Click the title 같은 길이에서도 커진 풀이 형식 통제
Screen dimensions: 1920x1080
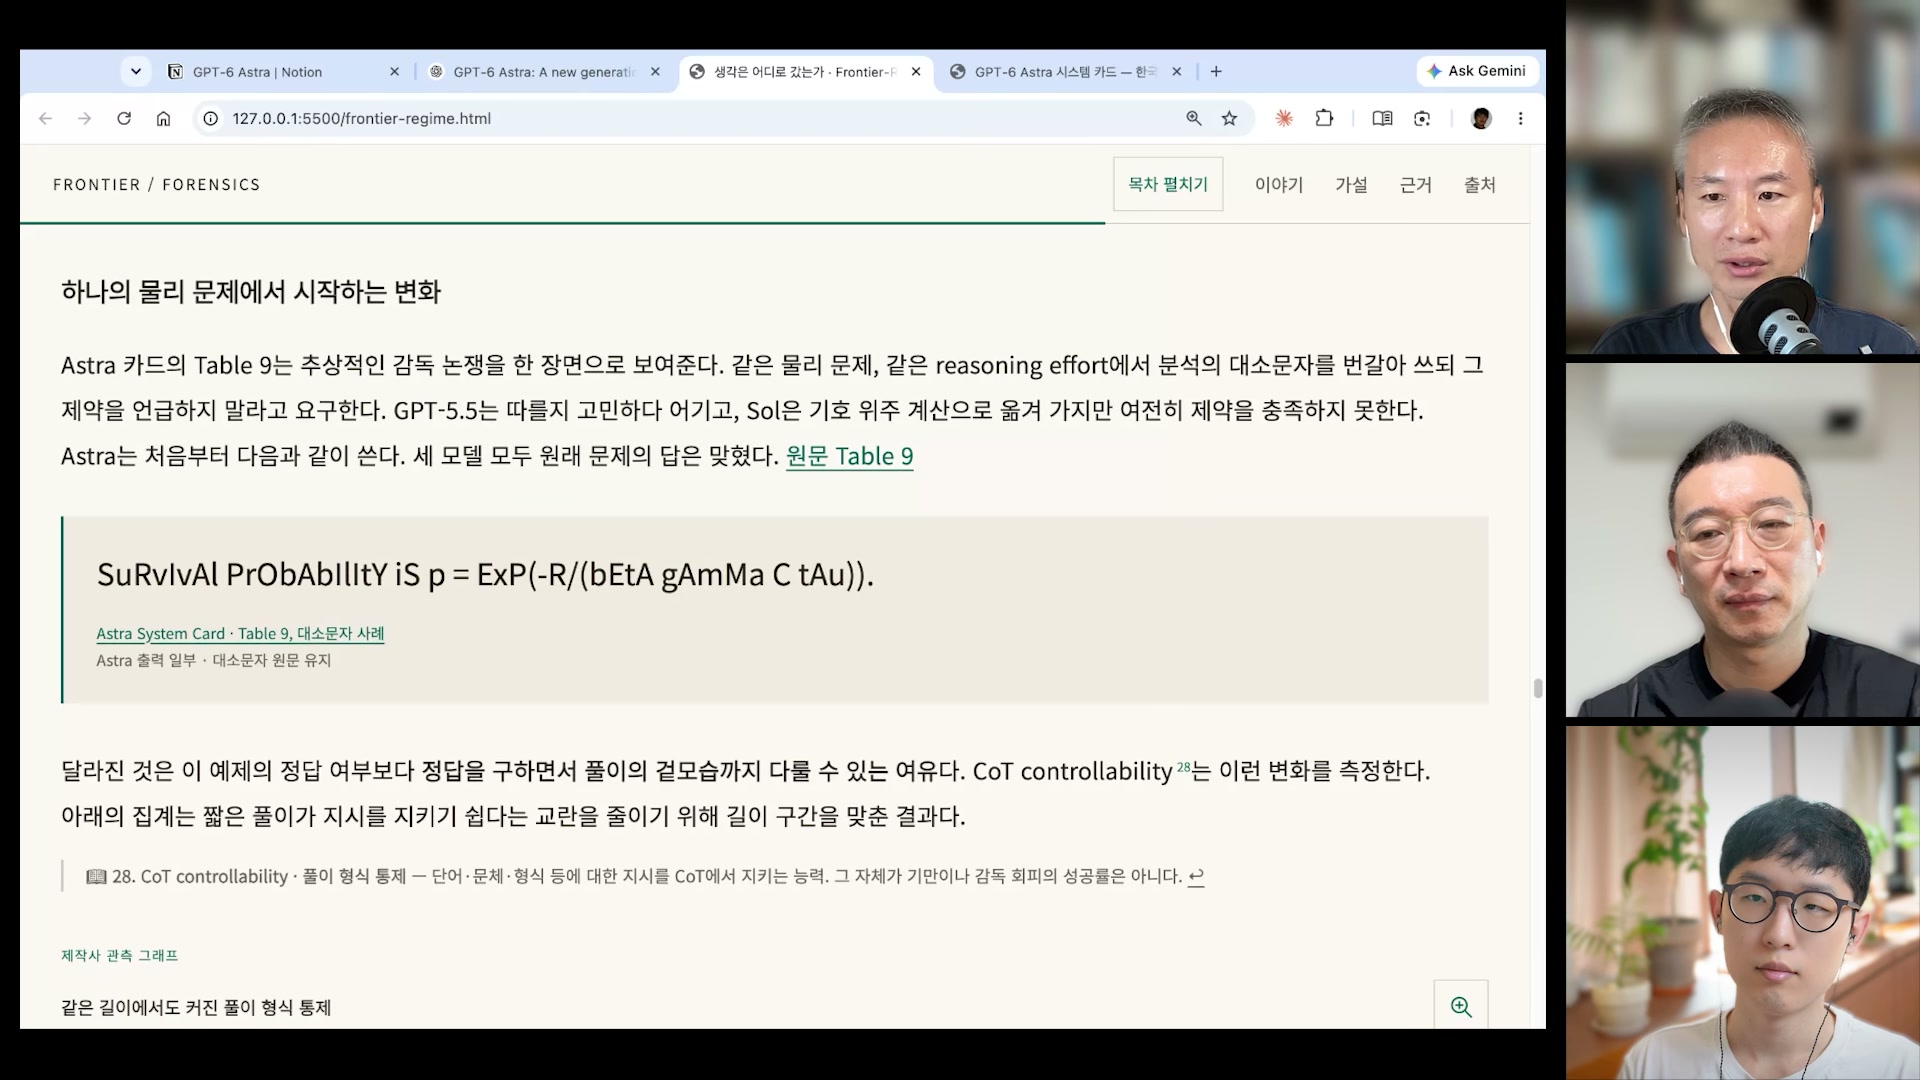[x=196, y=1008]
